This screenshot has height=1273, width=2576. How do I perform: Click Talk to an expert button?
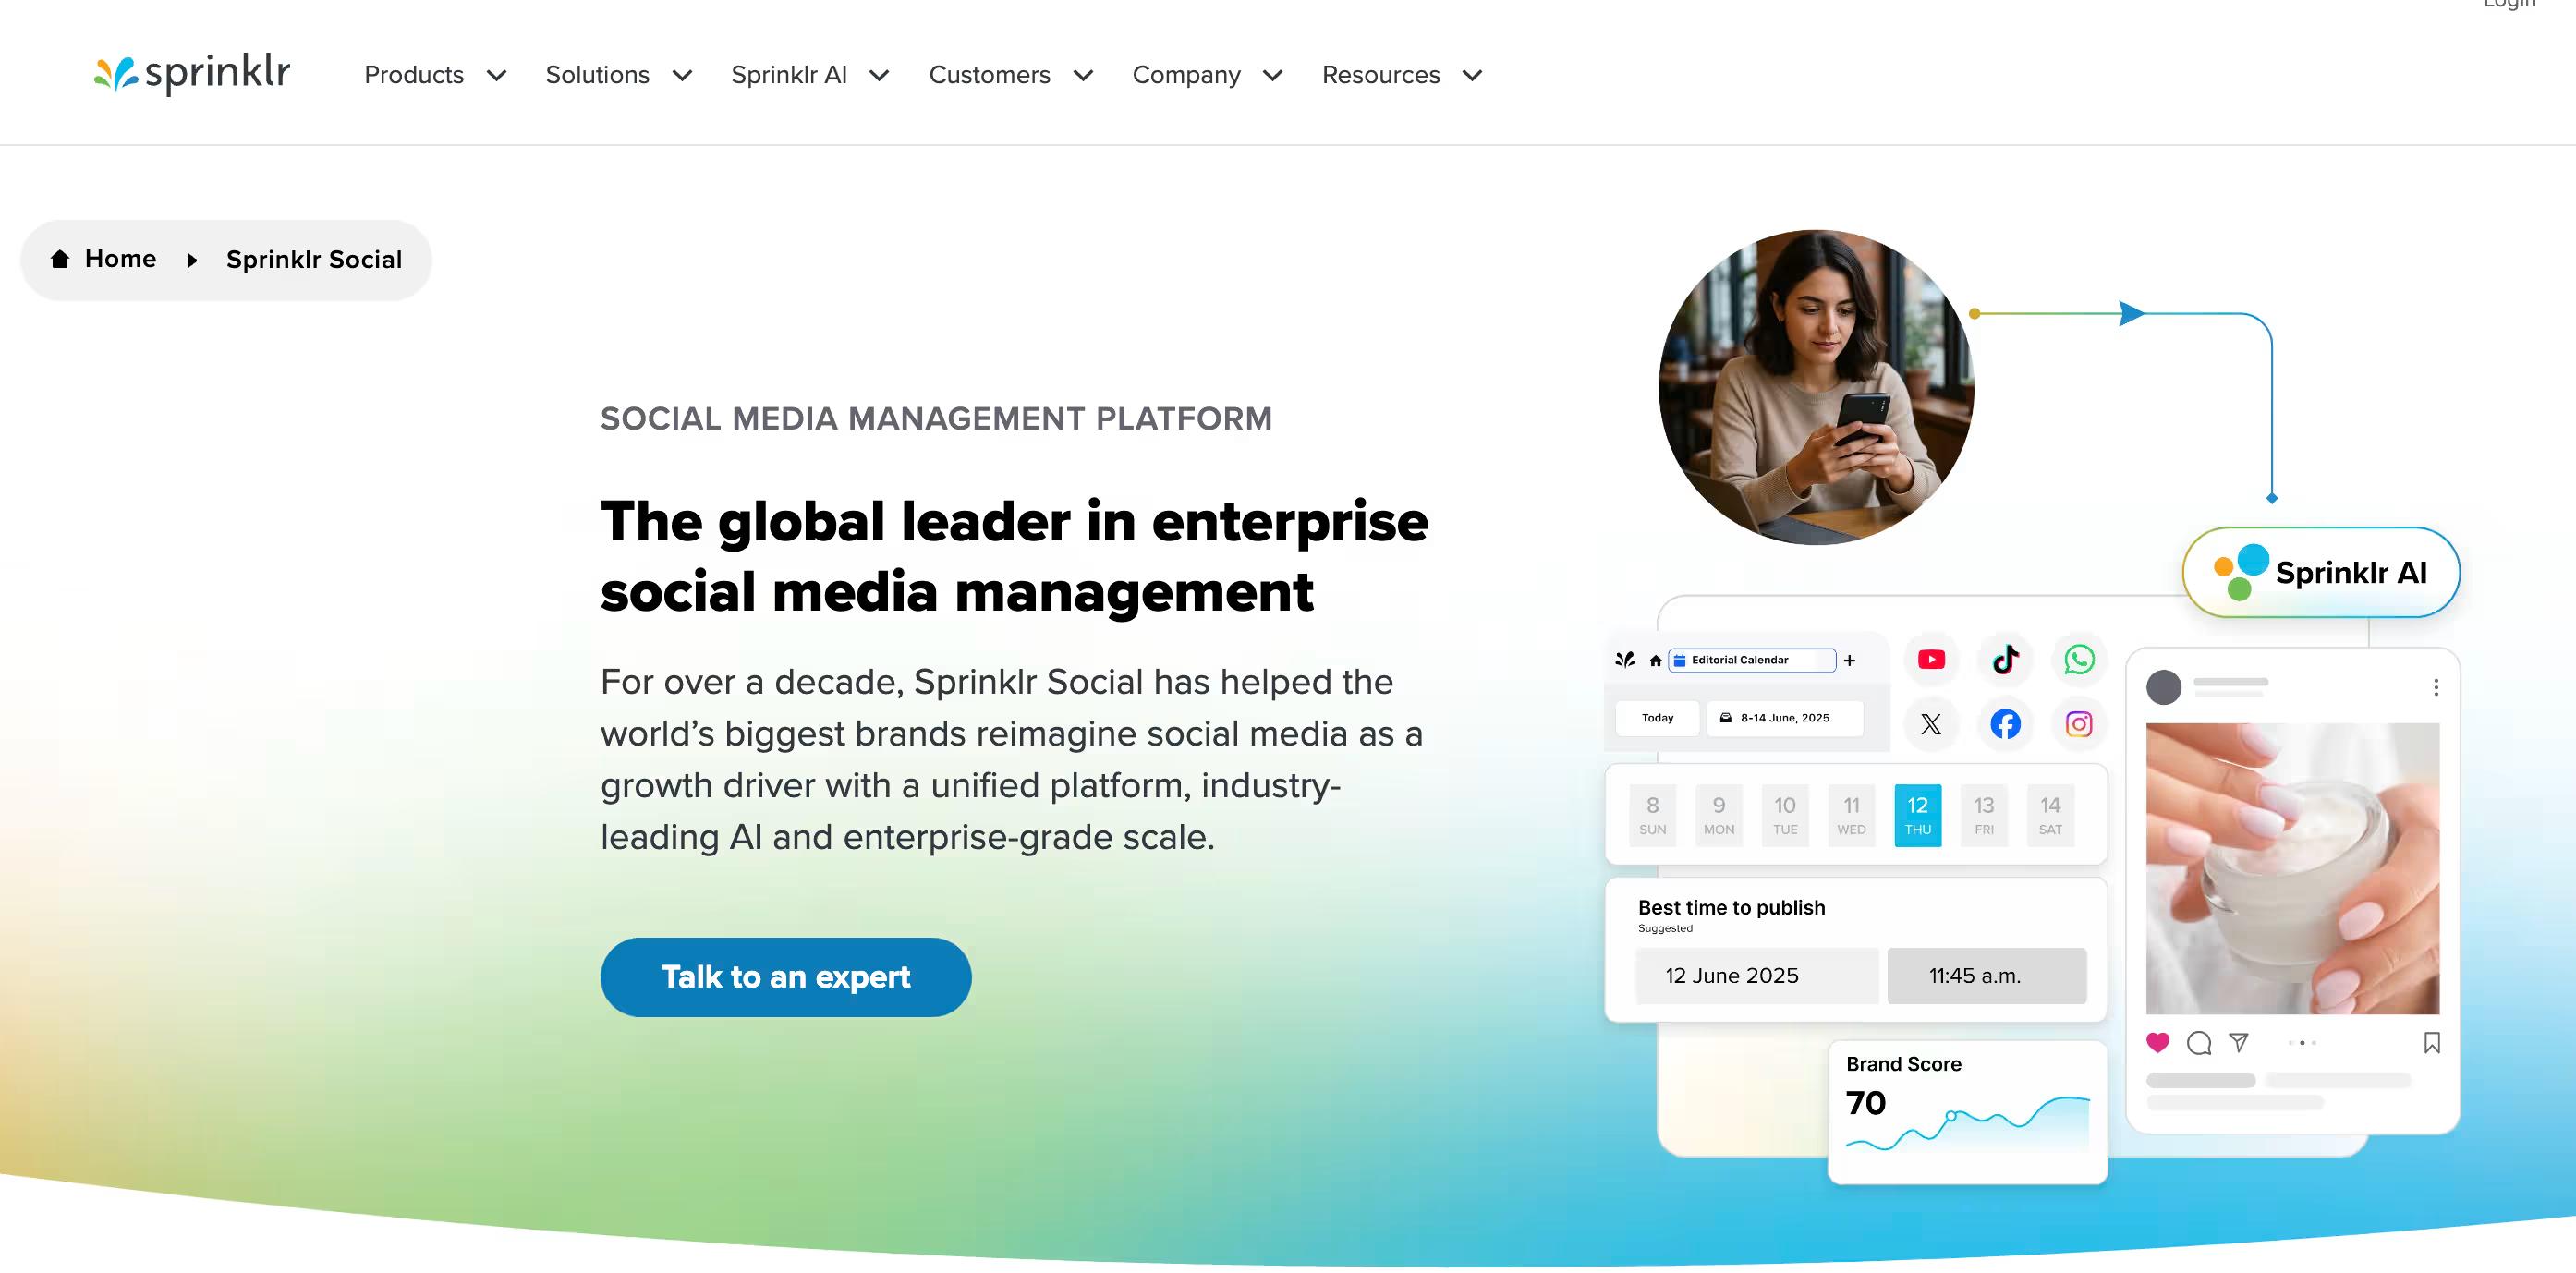[785, 976]
